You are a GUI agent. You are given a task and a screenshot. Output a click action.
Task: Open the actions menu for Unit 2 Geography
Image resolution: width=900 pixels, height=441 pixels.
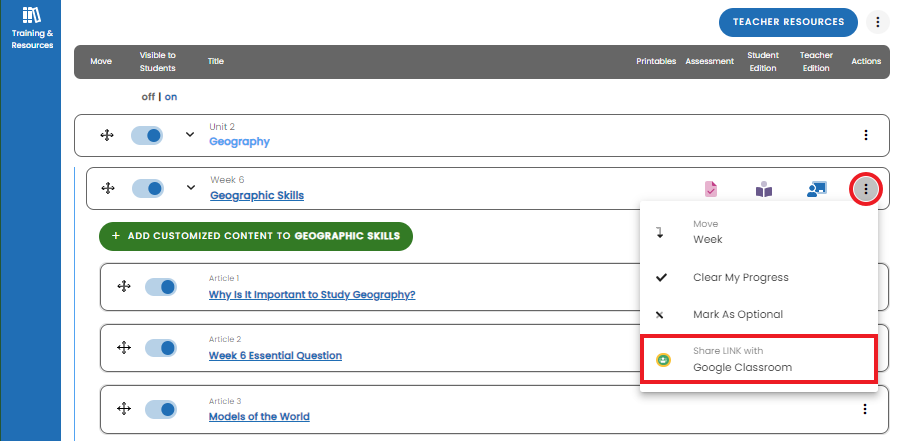pyautogui.click(x=866, y=136)
